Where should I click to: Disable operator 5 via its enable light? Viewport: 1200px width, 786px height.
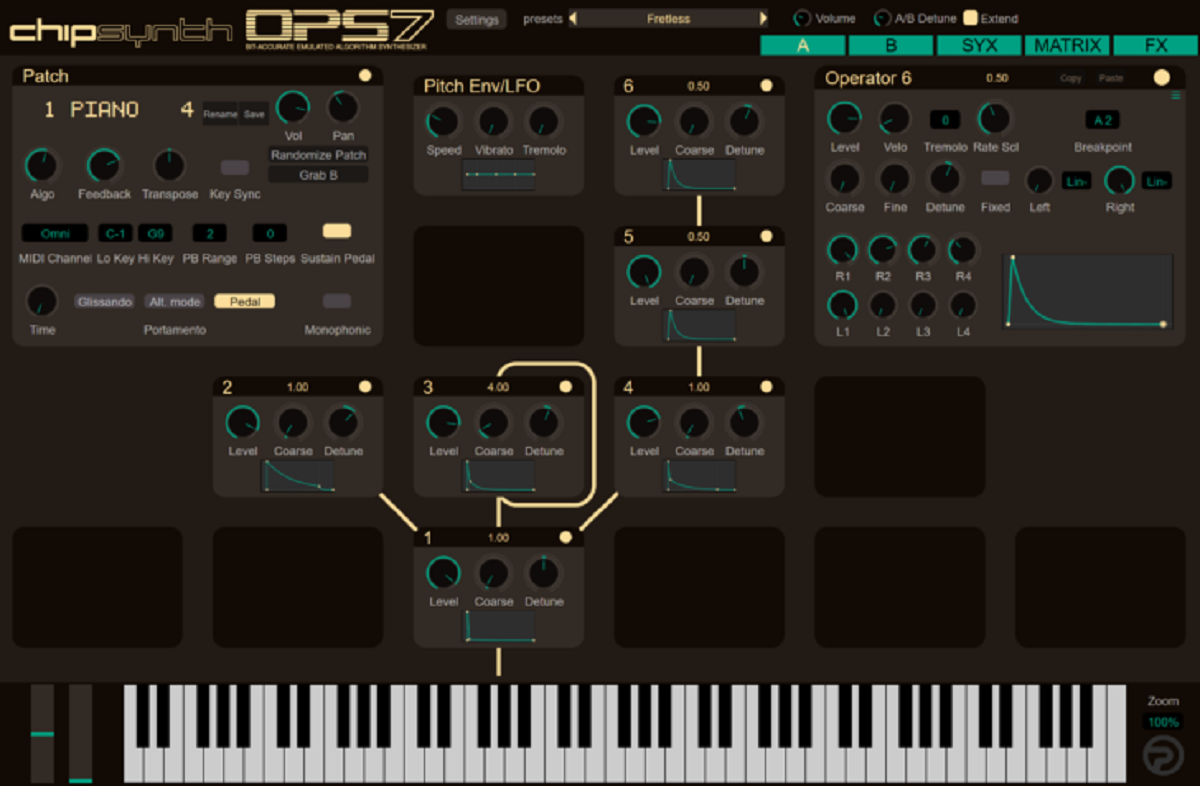point(766,236)
